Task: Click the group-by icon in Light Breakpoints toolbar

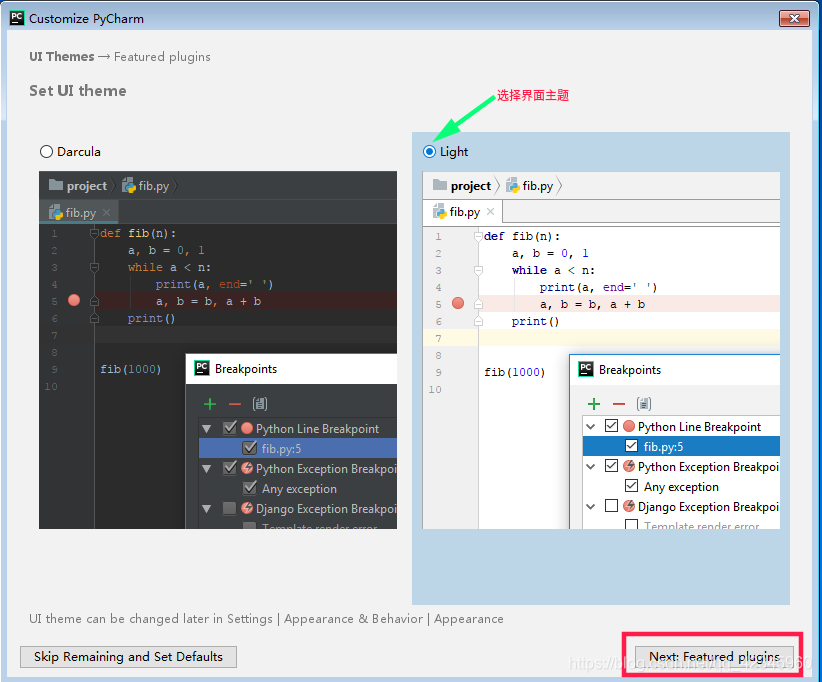Action: click(644, 404)
